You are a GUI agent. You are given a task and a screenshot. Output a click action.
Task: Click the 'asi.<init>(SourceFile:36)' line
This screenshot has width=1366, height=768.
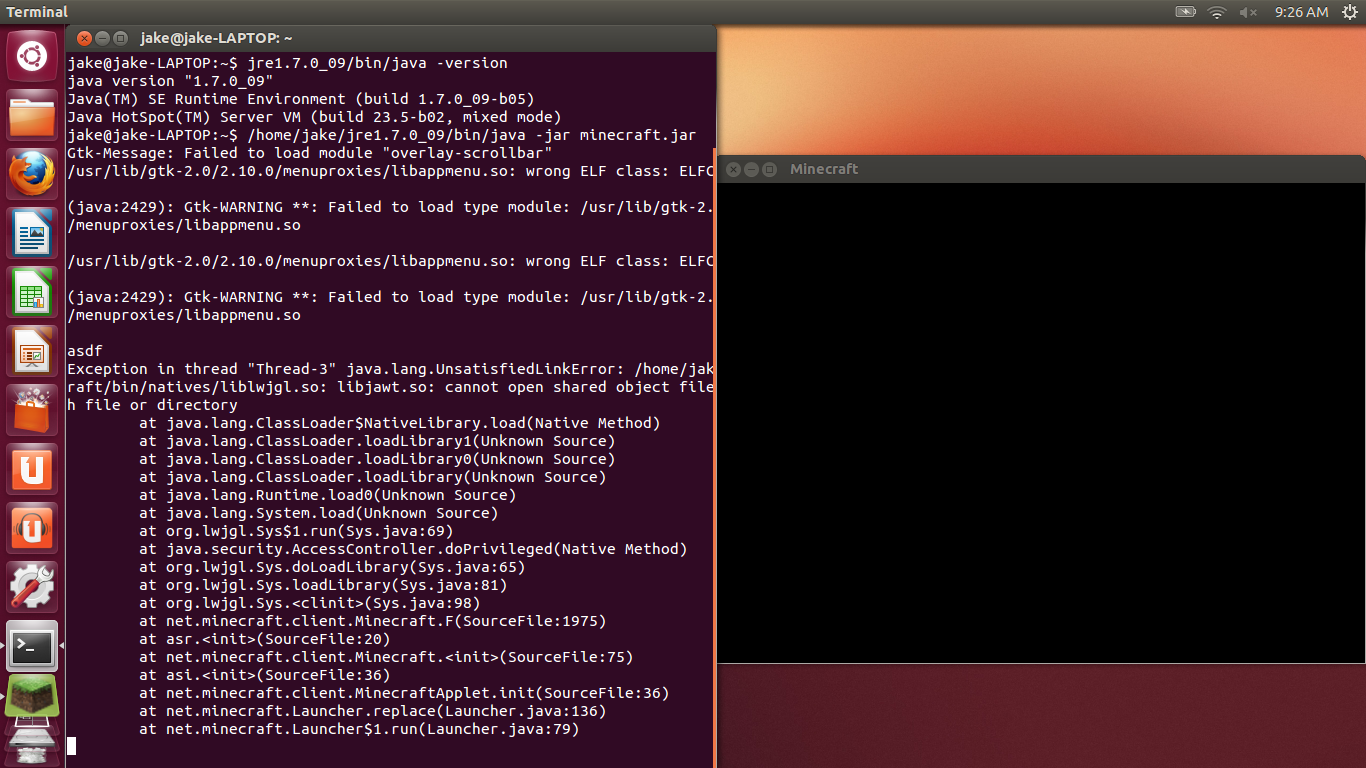pyautogui.click(x=265, y=675)
